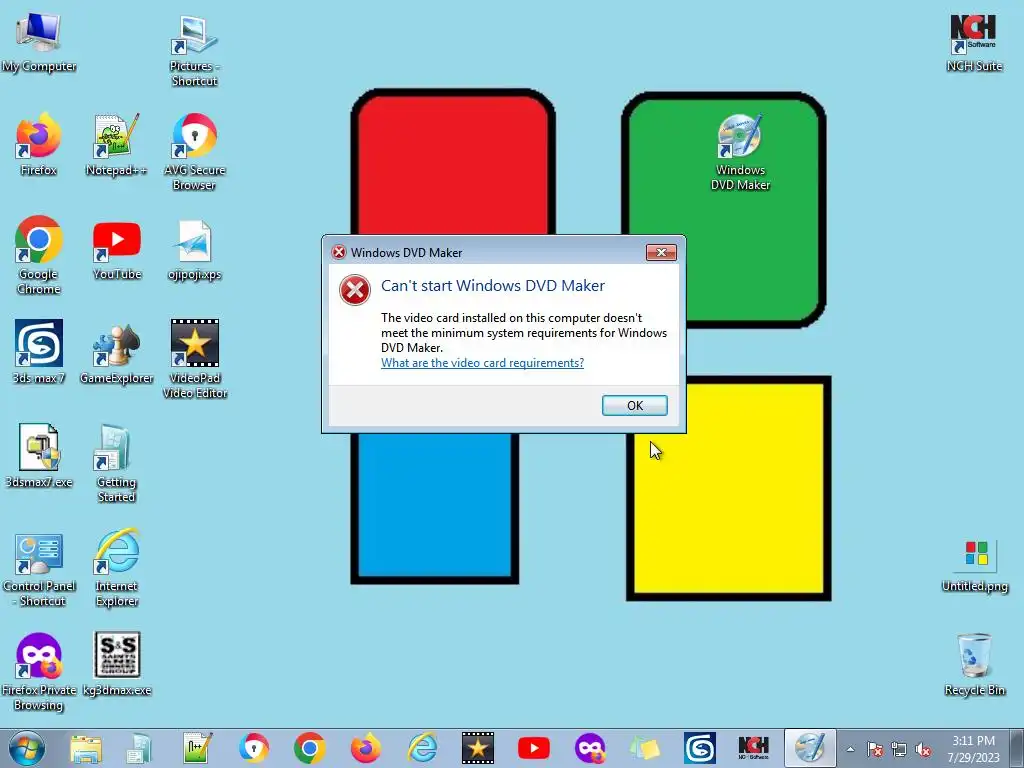This screenshot has width=1024, height=768.
Task: Select the Getting Started desktop icon
Action: coord(116,462)
